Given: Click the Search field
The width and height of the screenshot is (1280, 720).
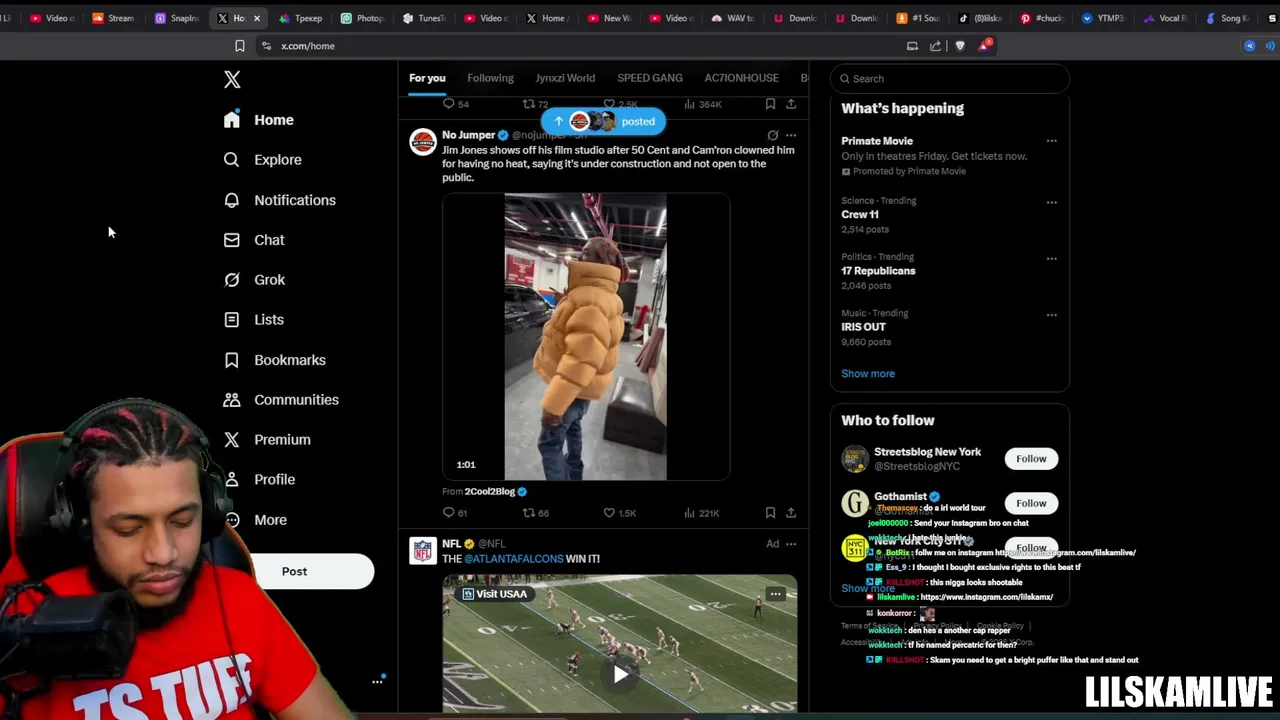Looking at the screenshot, I should 950,79.
